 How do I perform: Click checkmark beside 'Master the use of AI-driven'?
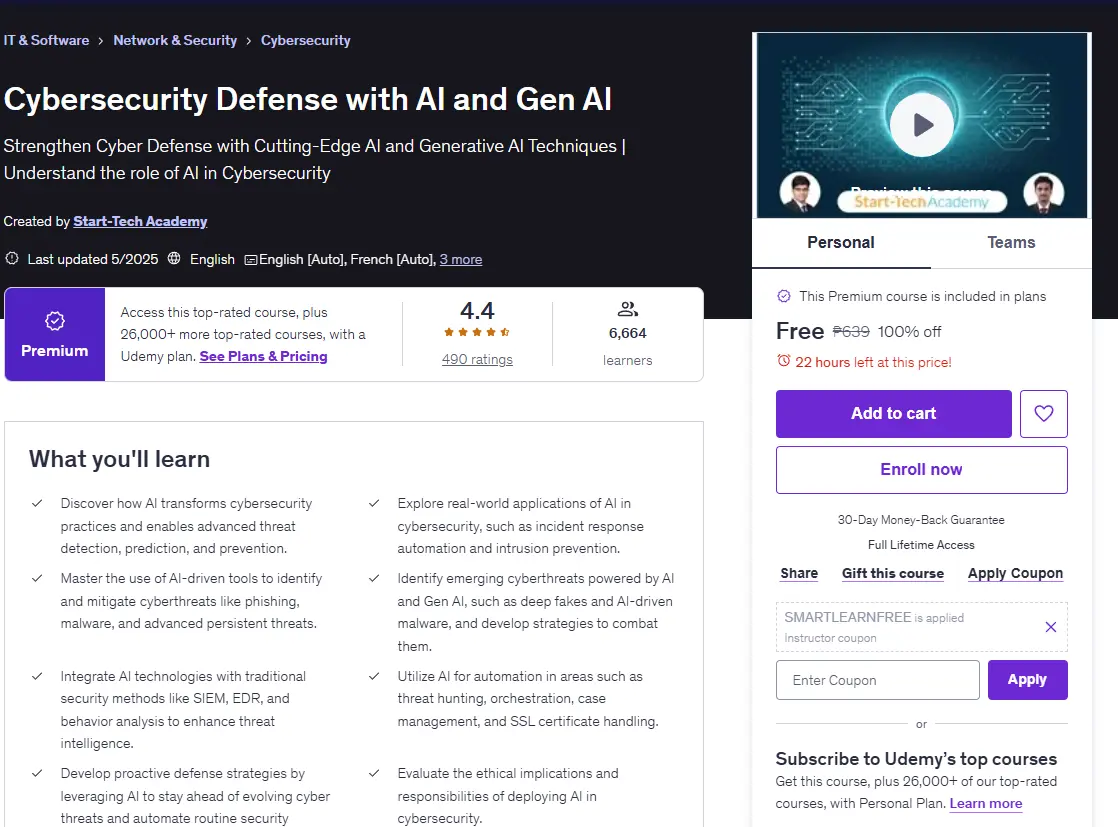click(x=37, y=578)
